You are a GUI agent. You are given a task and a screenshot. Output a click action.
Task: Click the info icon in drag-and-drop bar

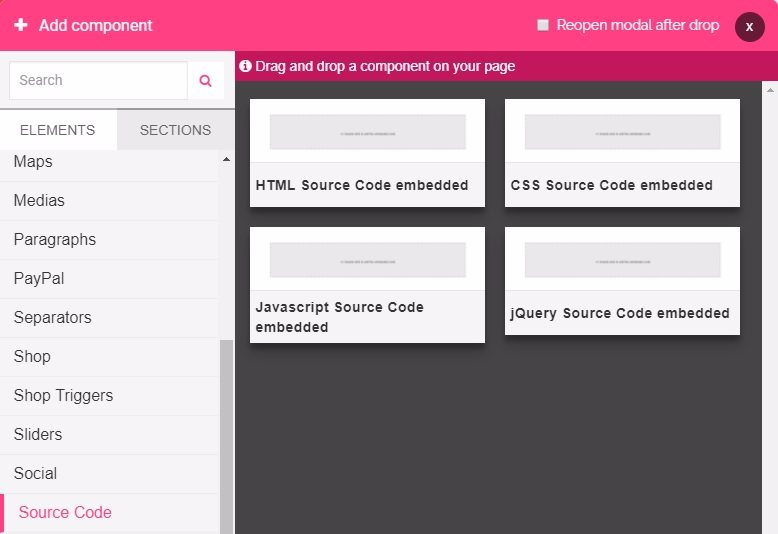245,67
